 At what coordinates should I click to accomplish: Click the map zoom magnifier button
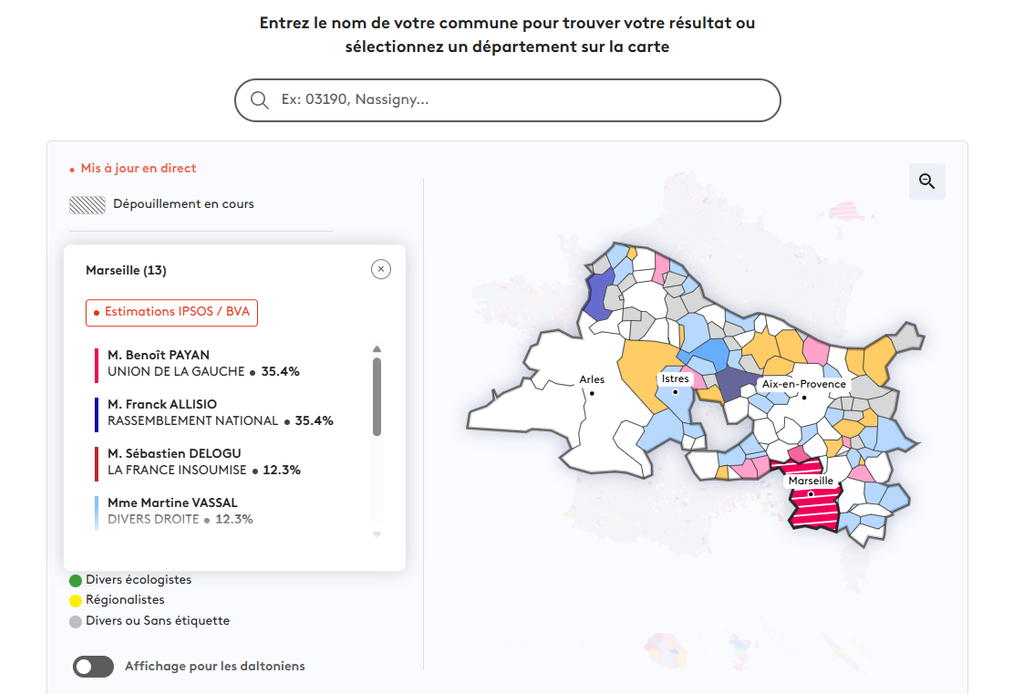[927, 181]
